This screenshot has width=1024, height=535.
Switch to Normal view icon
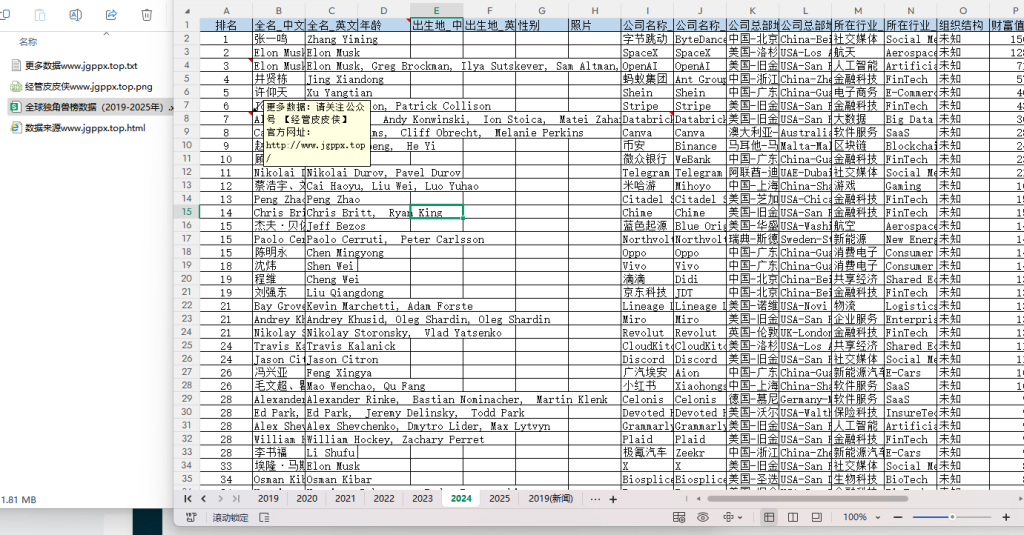coord(769,517)
